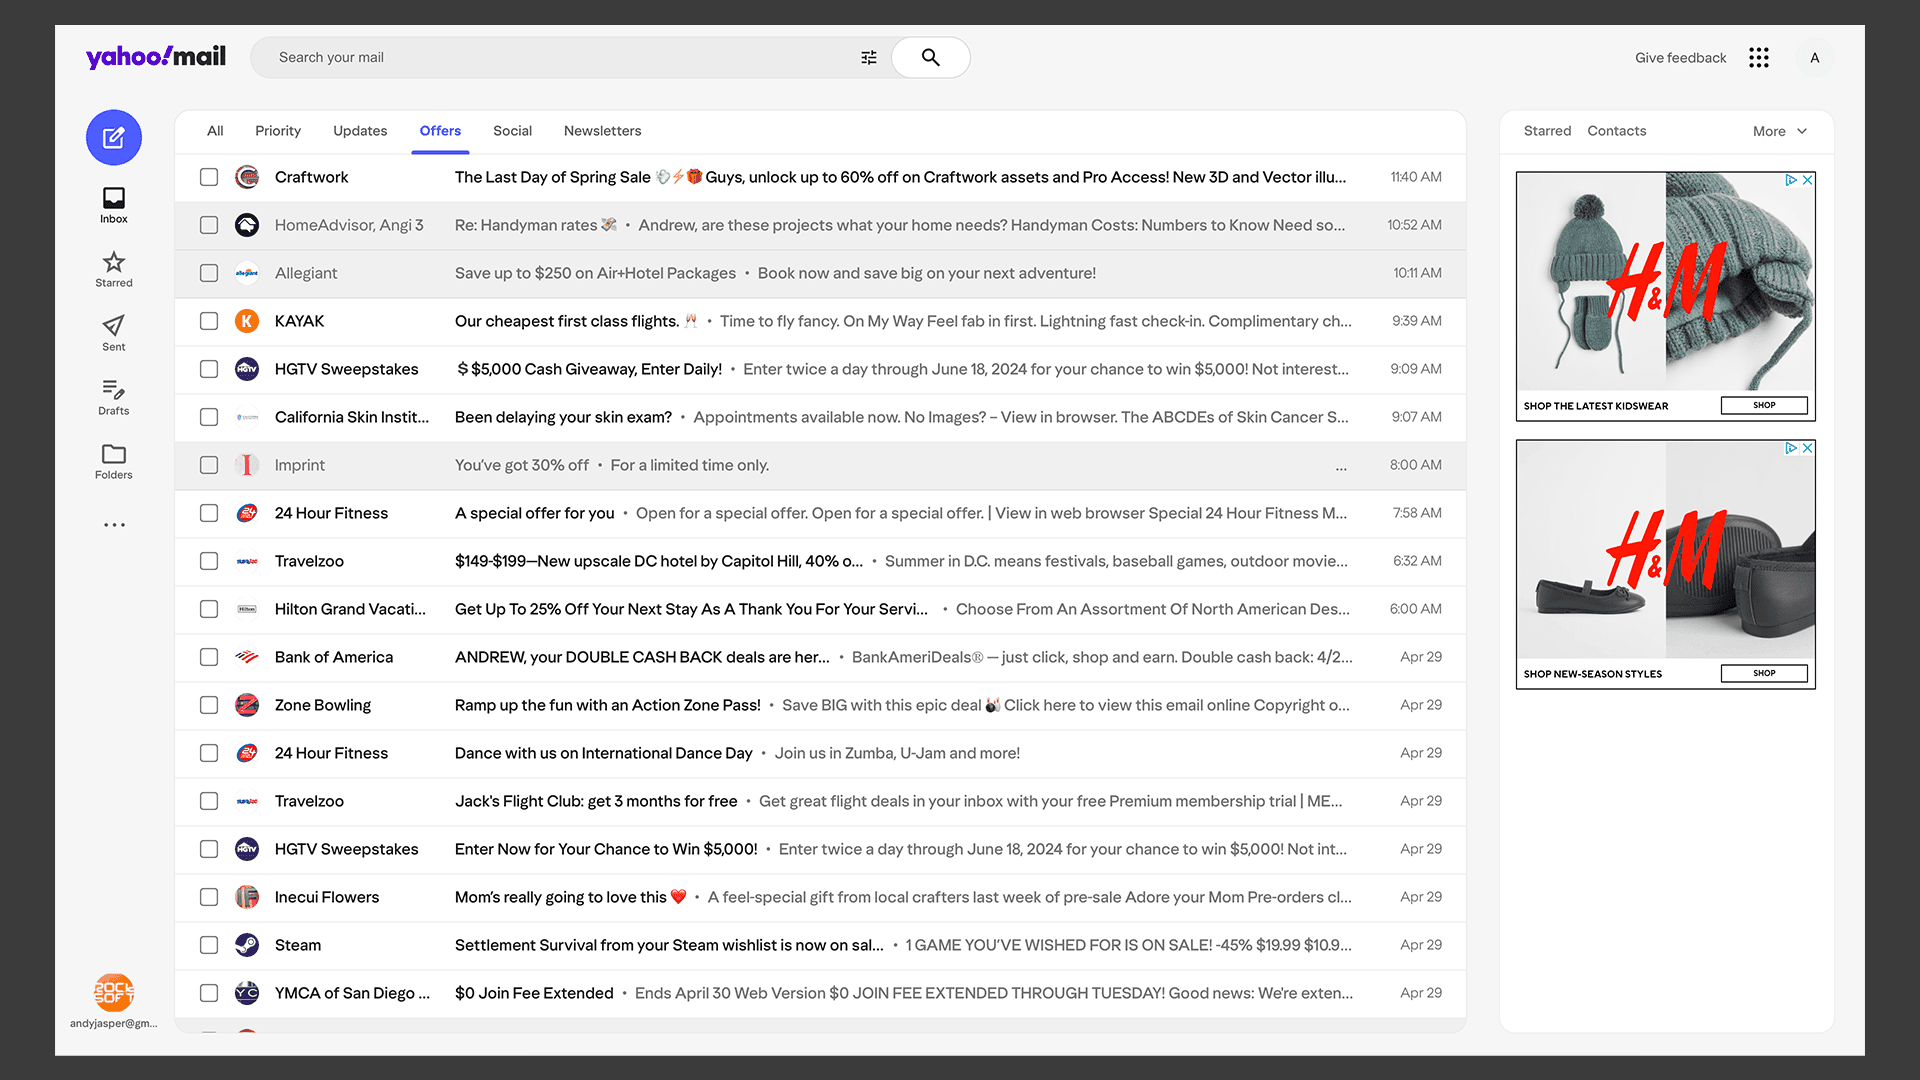Open the Inbox from sidebar
This screenshot has width=1920, height=1080.
pyautogui.click(x=114, y=205)
